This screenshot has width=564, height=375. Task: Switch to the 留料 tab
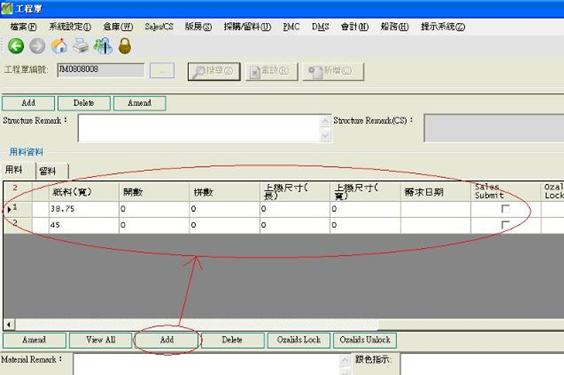[52, 171]
